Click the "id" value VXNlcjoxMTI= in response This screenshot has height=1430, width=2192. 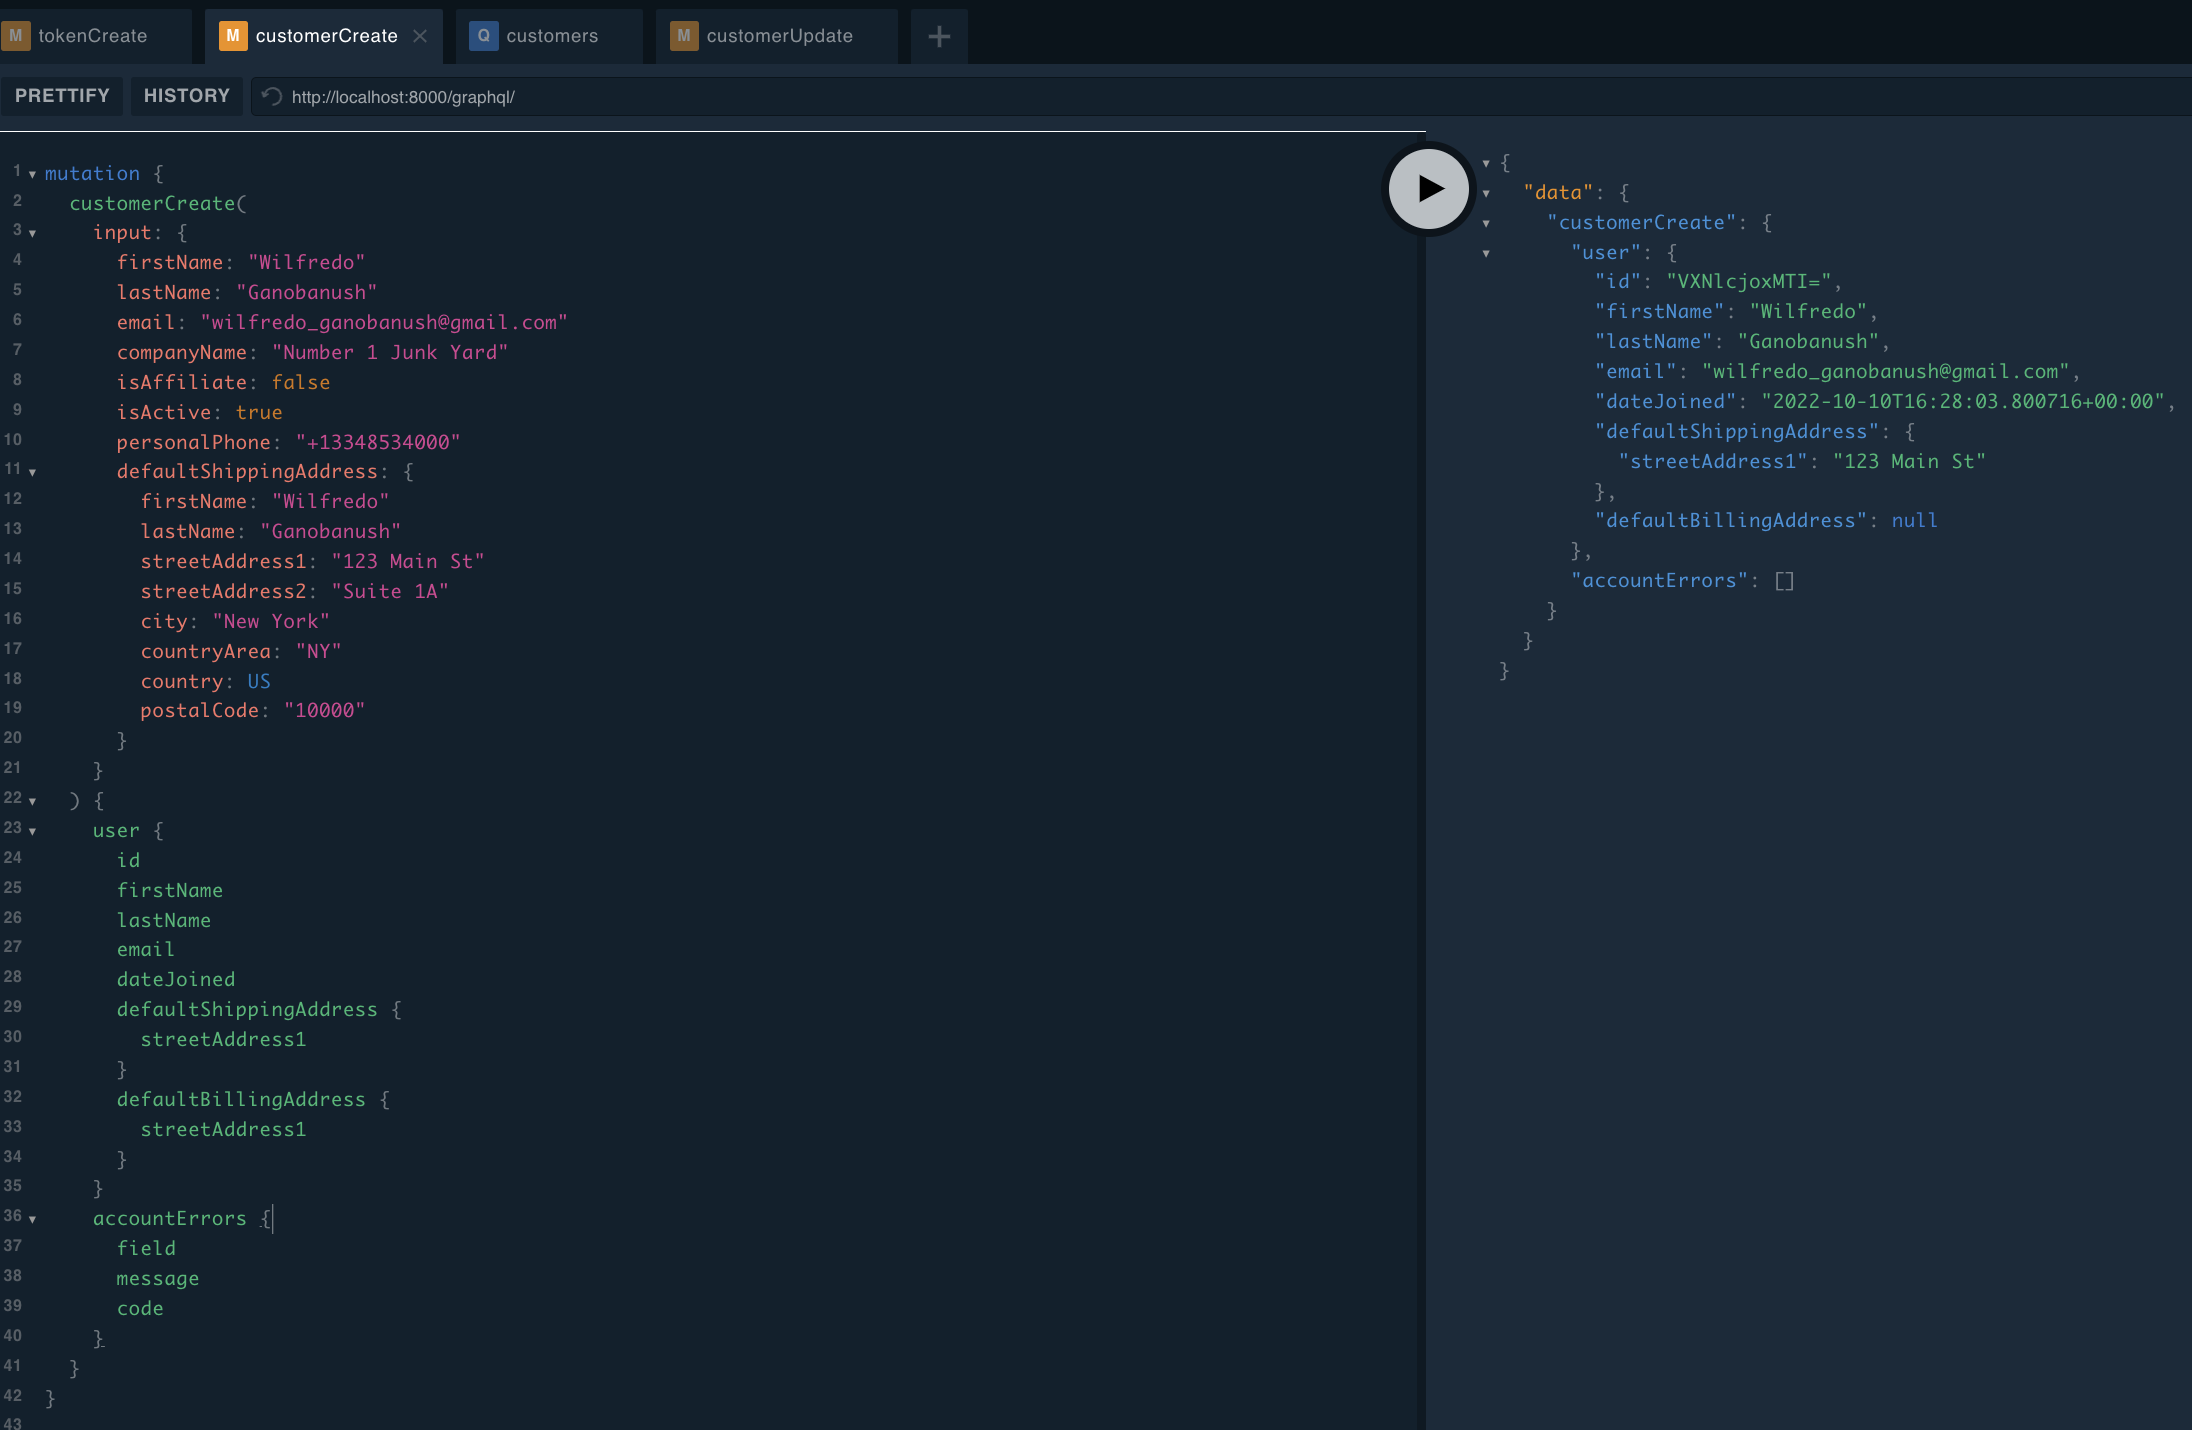(1749, 281)
